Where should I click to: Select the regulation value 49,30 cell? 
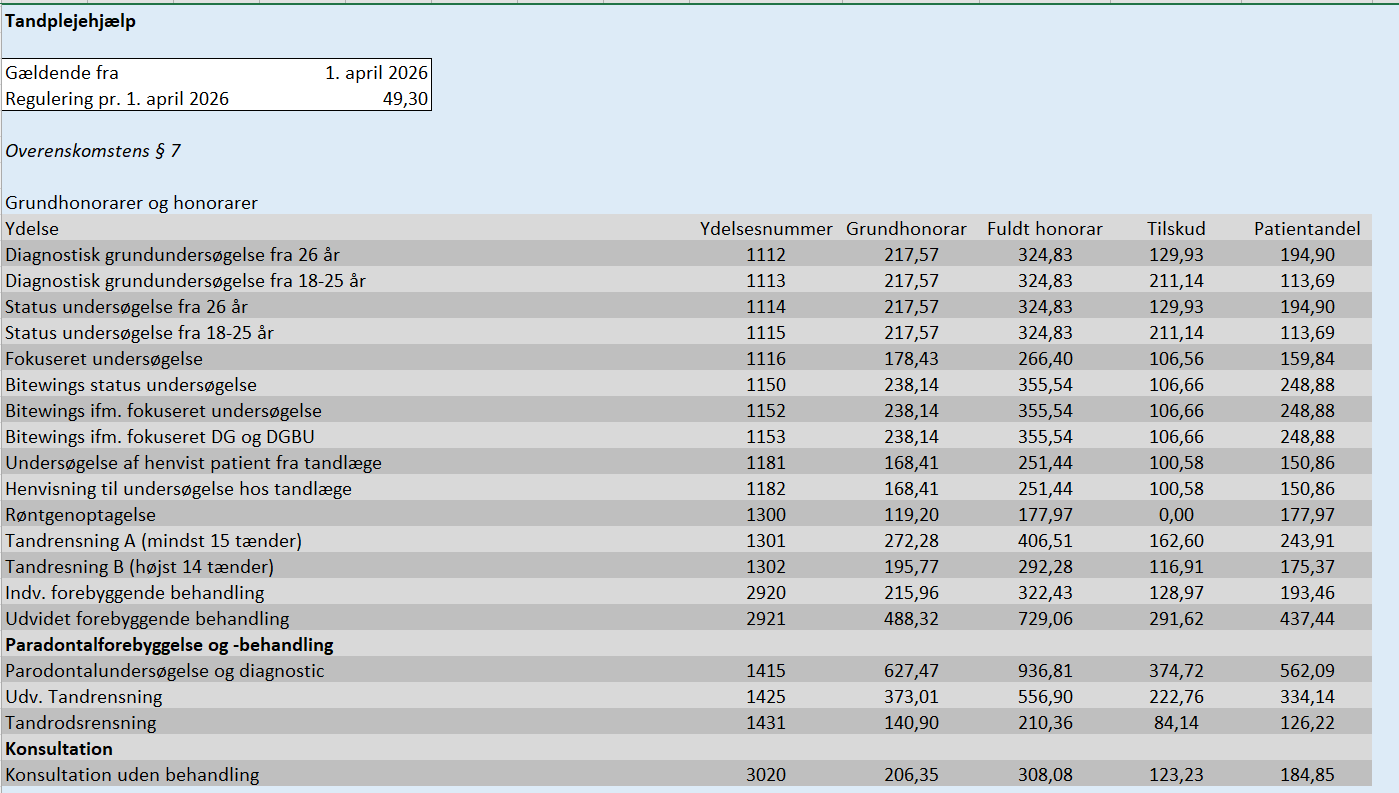click(405, 99)
